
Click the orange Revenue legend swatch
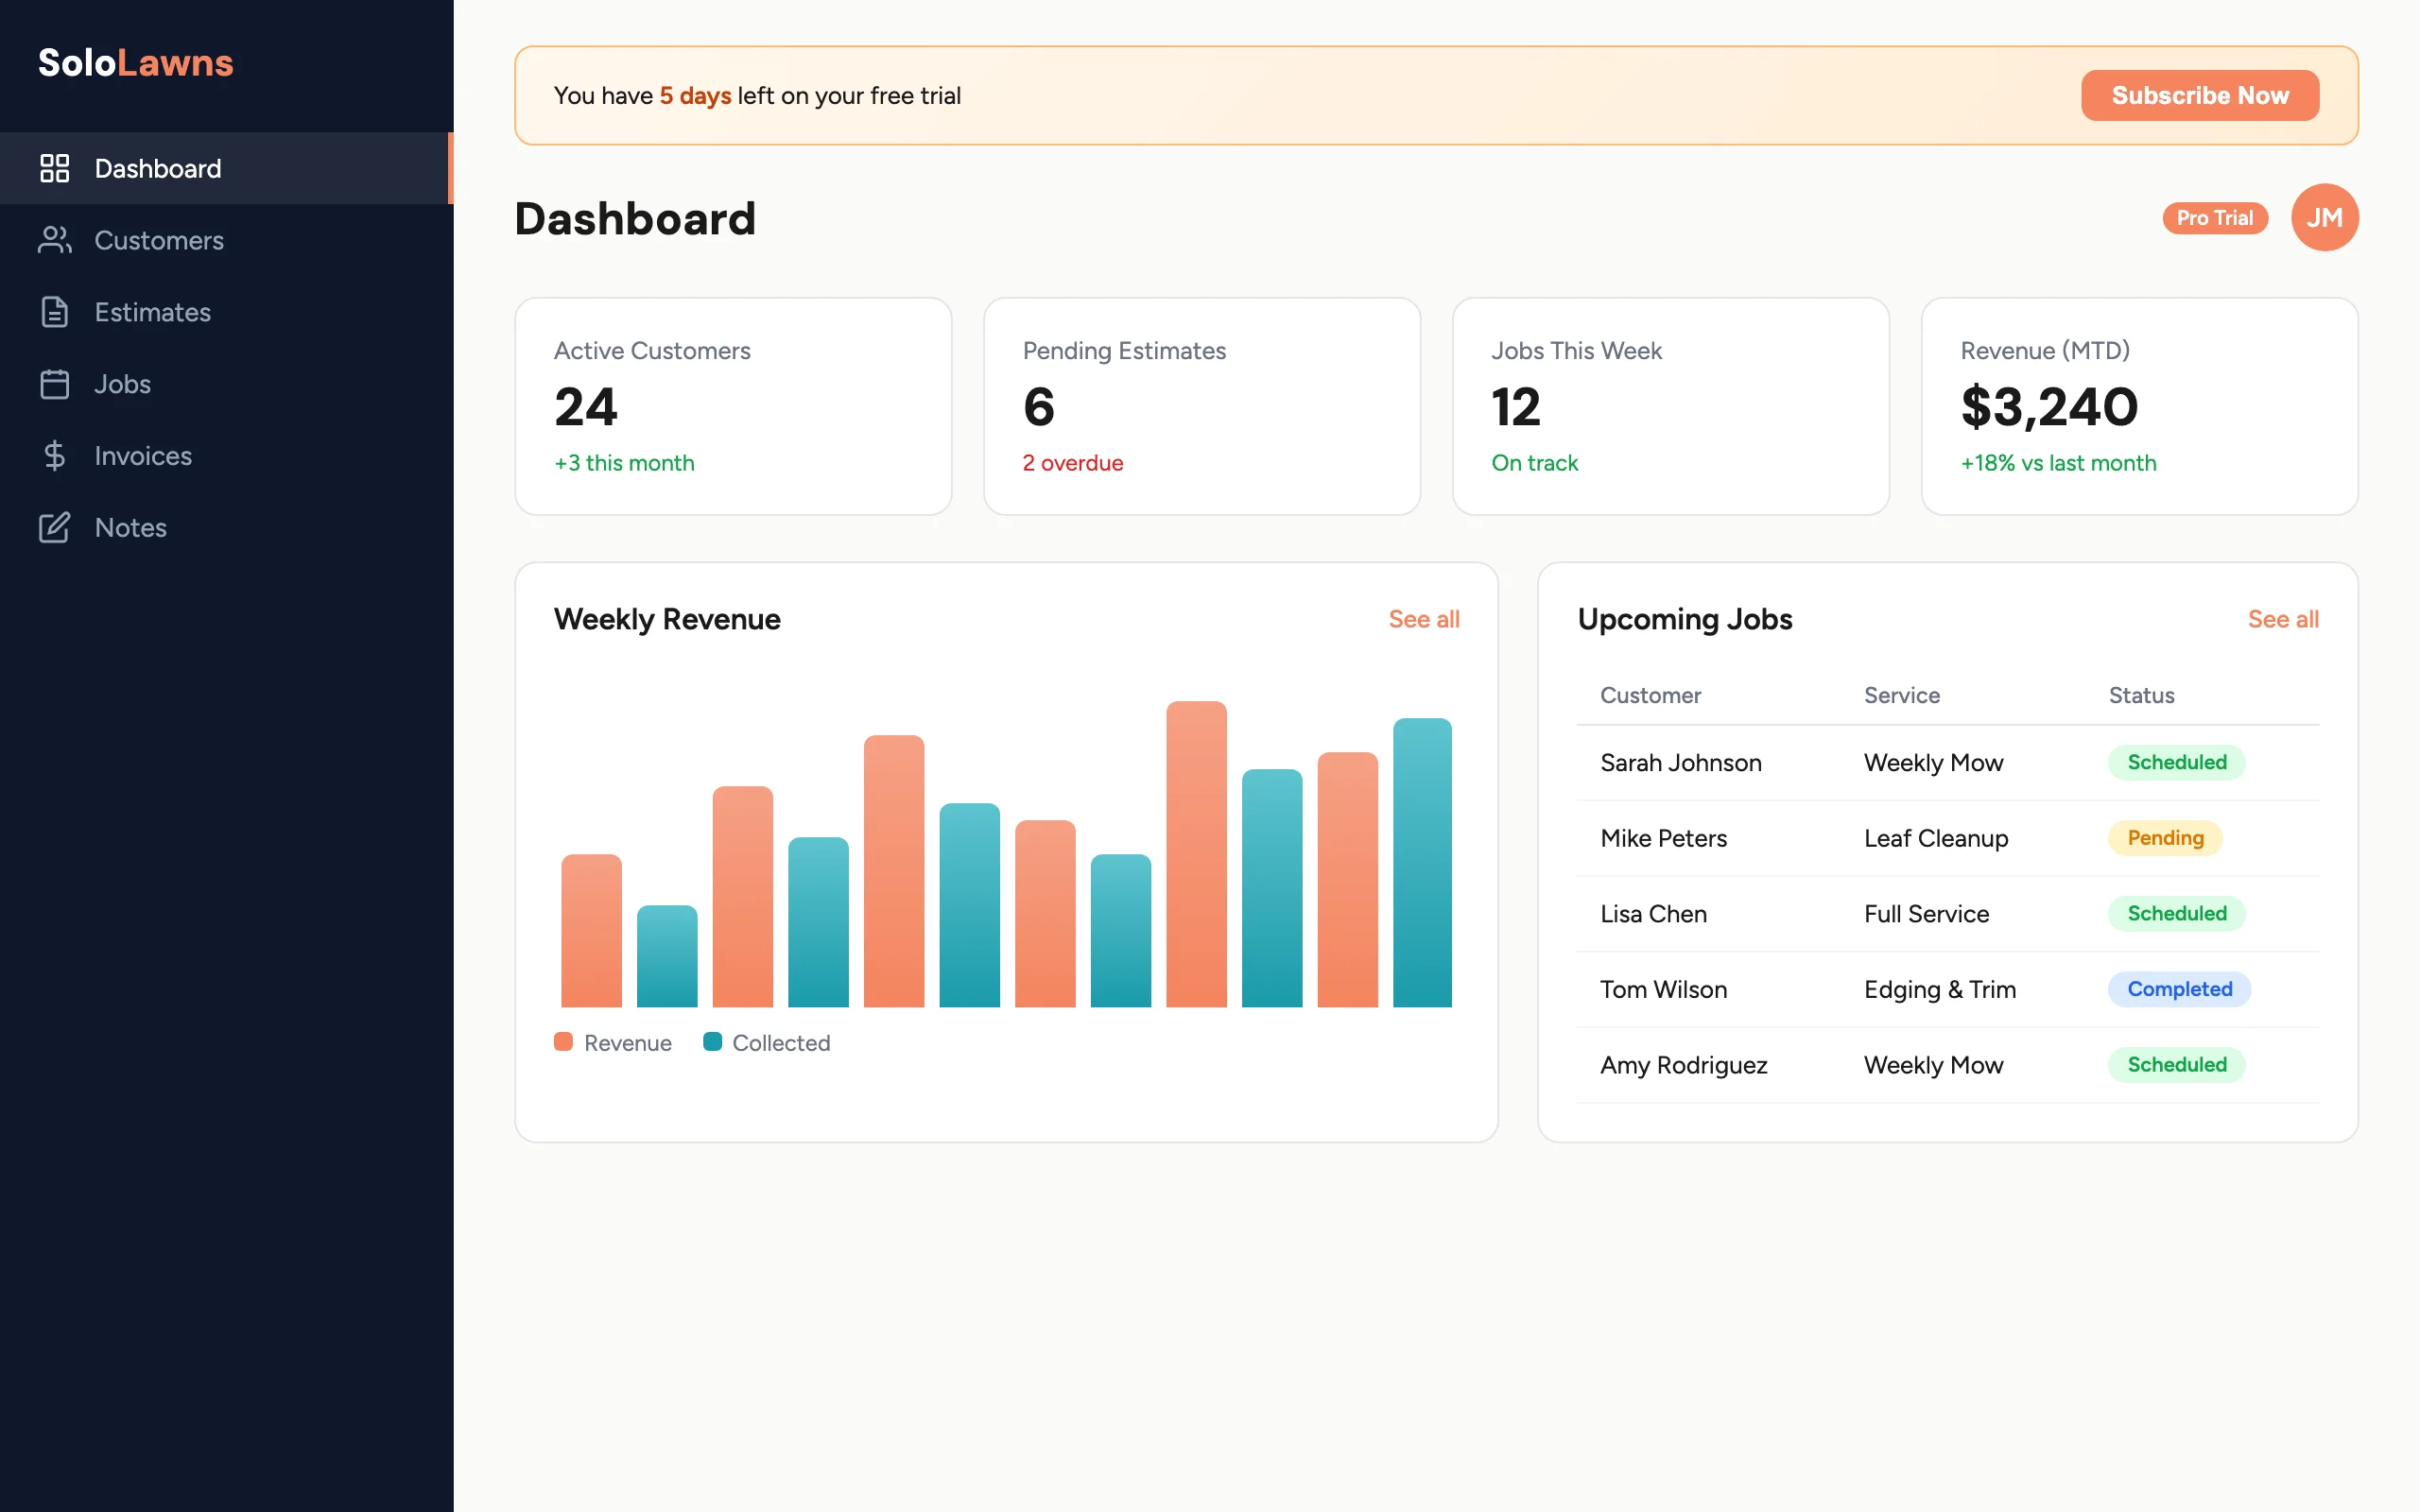pos(563,1041)
